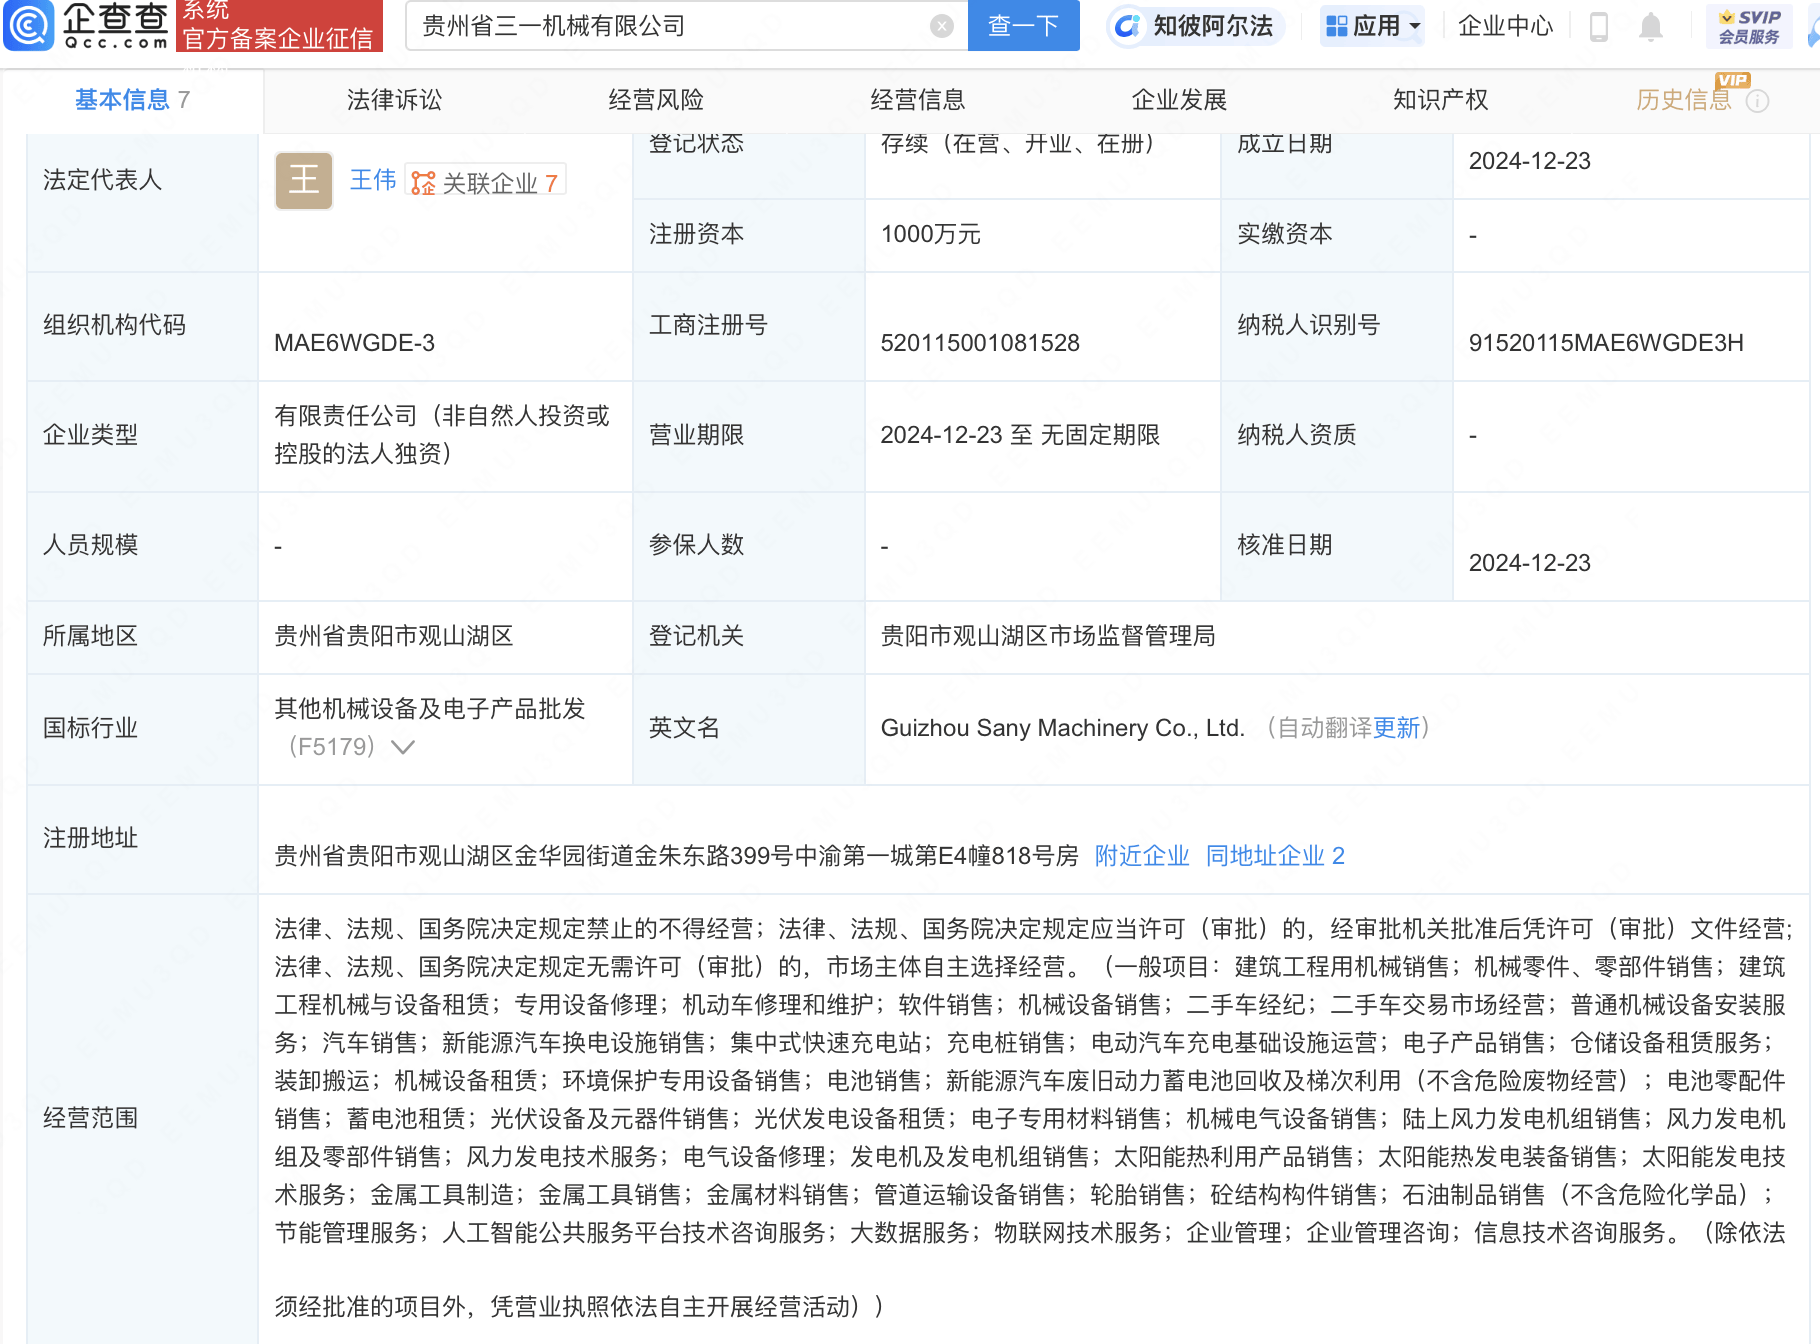Select registered capital 1000万元
The height and width of the screenshot is (1344, 1820).
(931, 235)
